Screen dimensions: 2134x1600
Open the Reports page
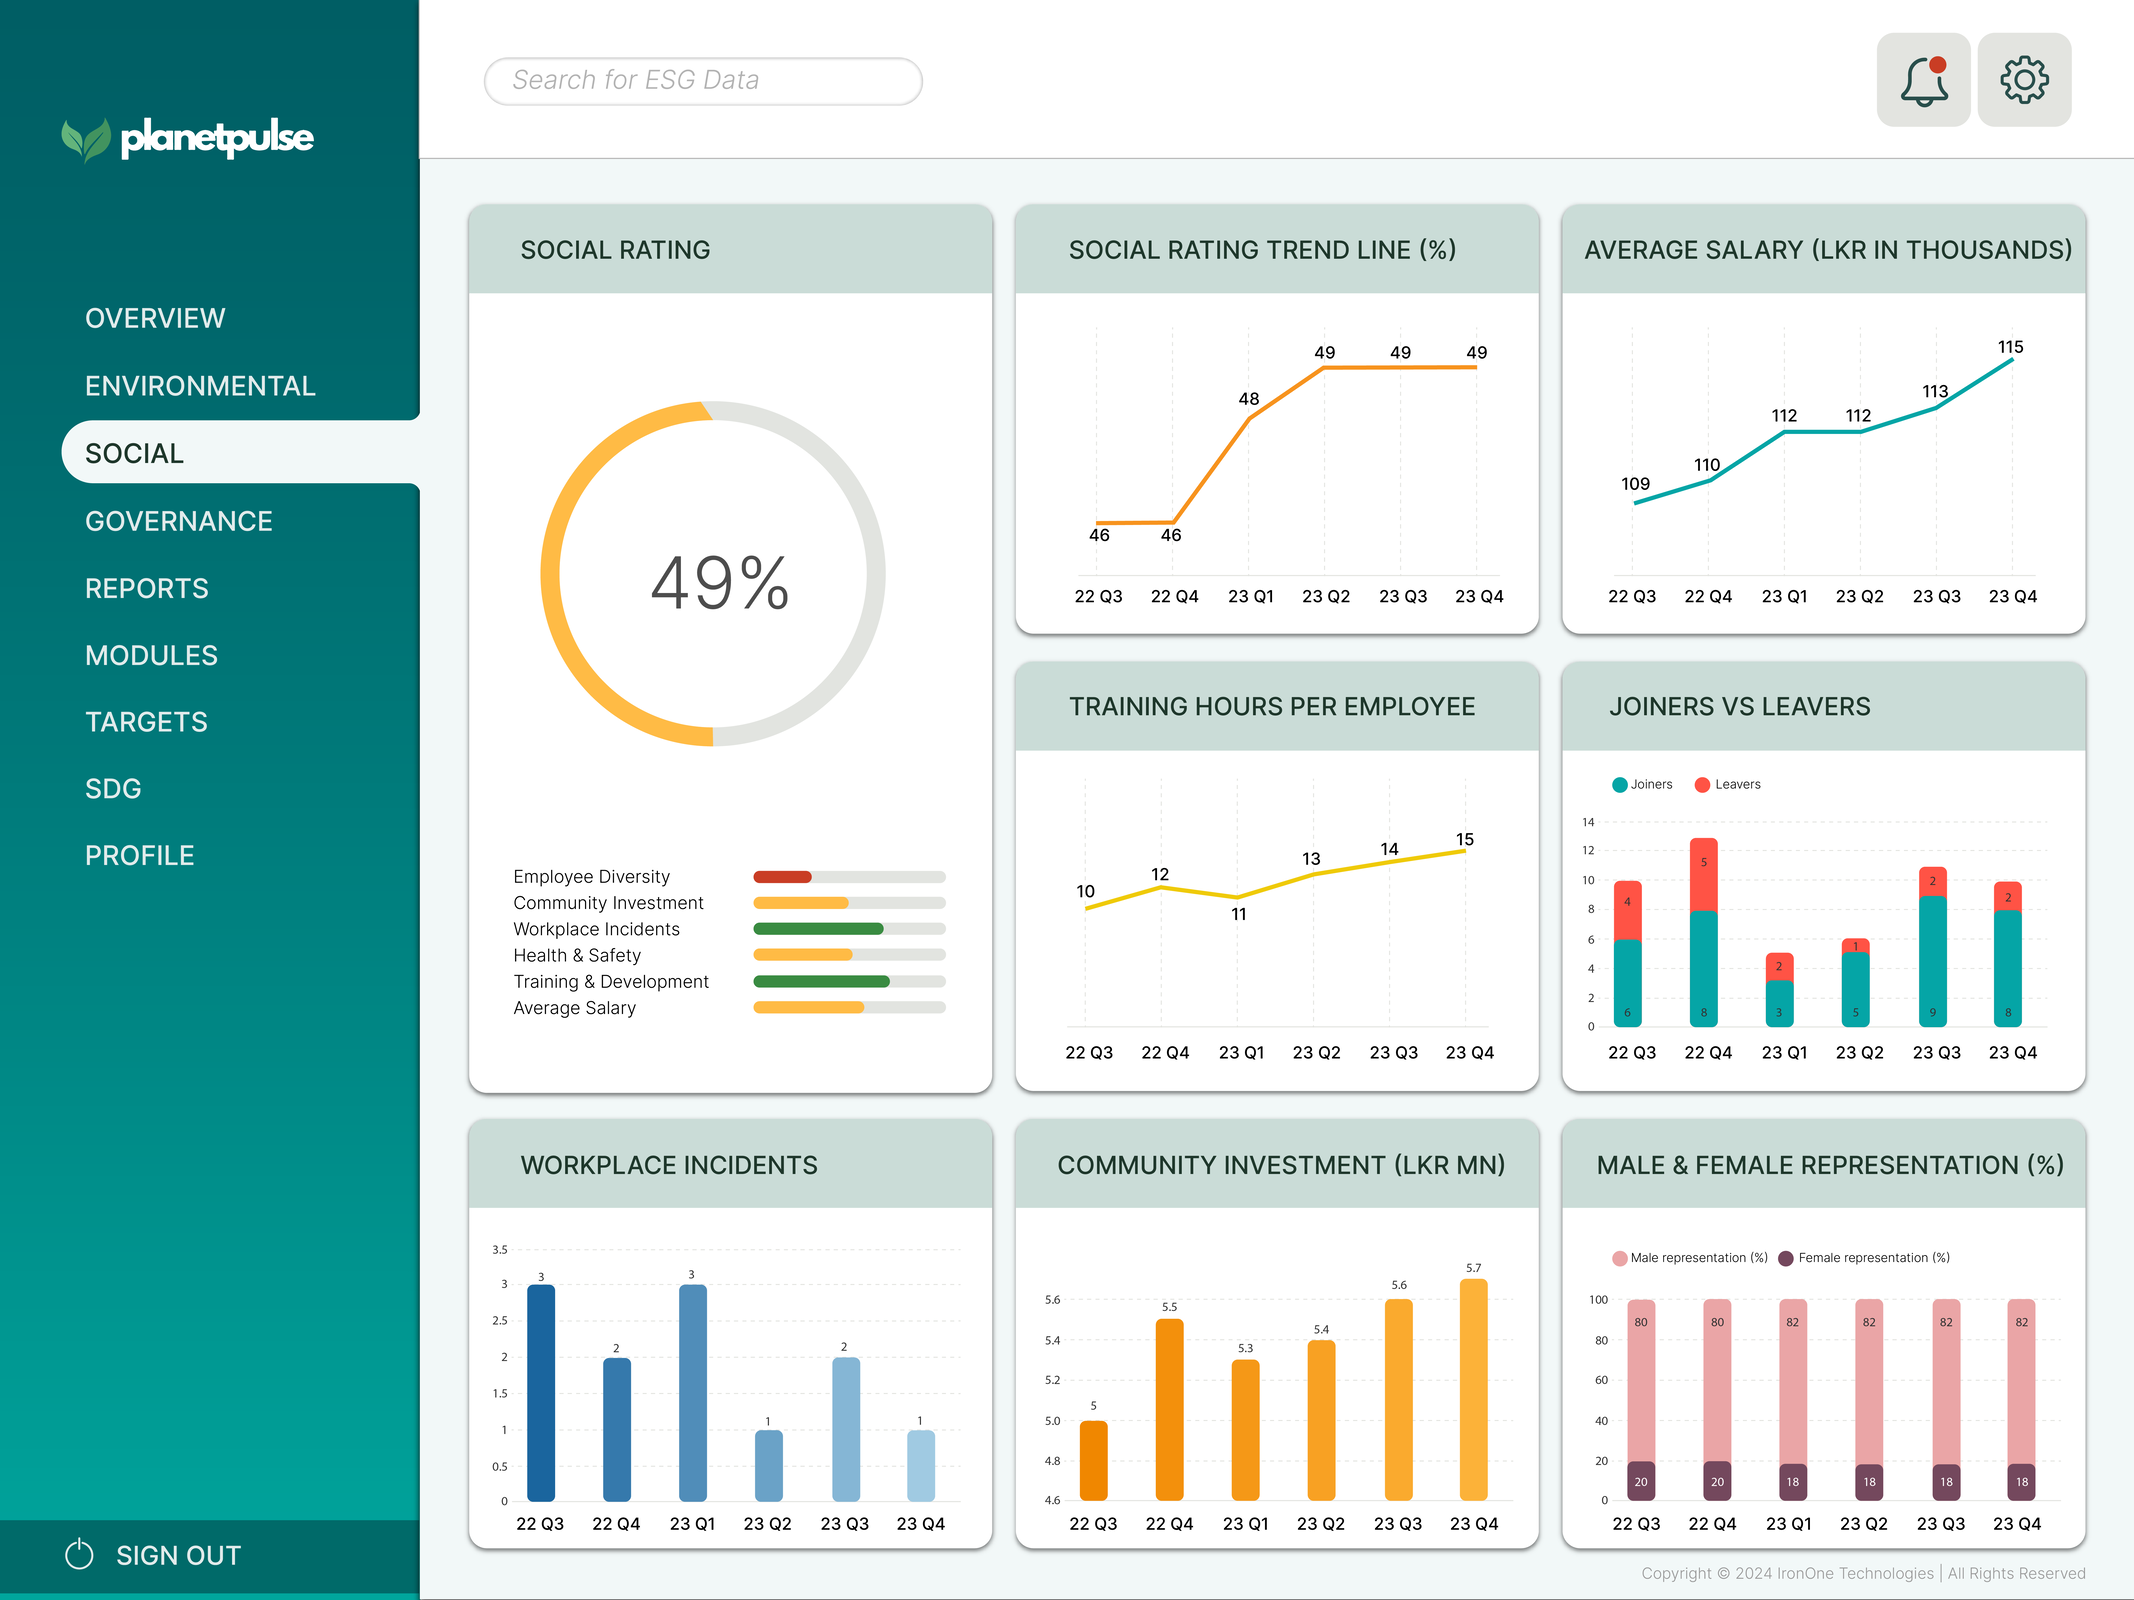coord(147,588)
